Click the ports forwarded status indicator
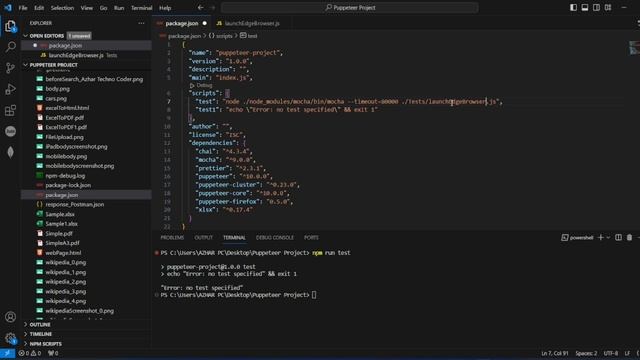640x360 pixels. [x=53, y=353]
